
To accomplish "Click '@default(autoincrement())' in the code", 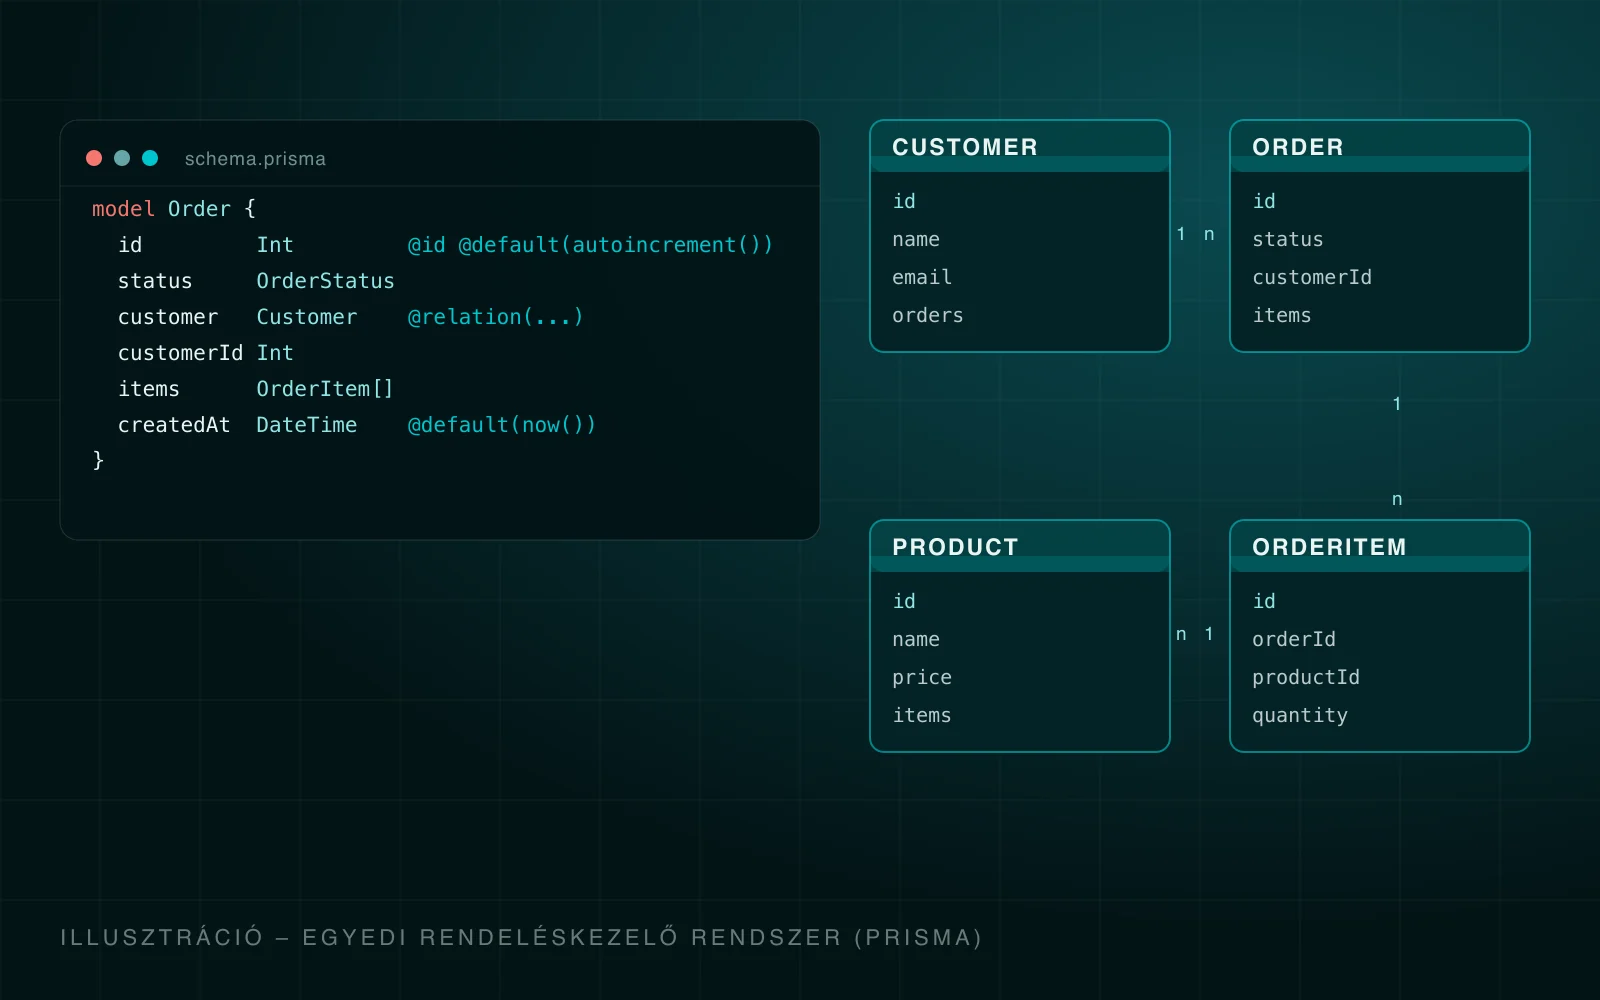I will pos(615,245).
